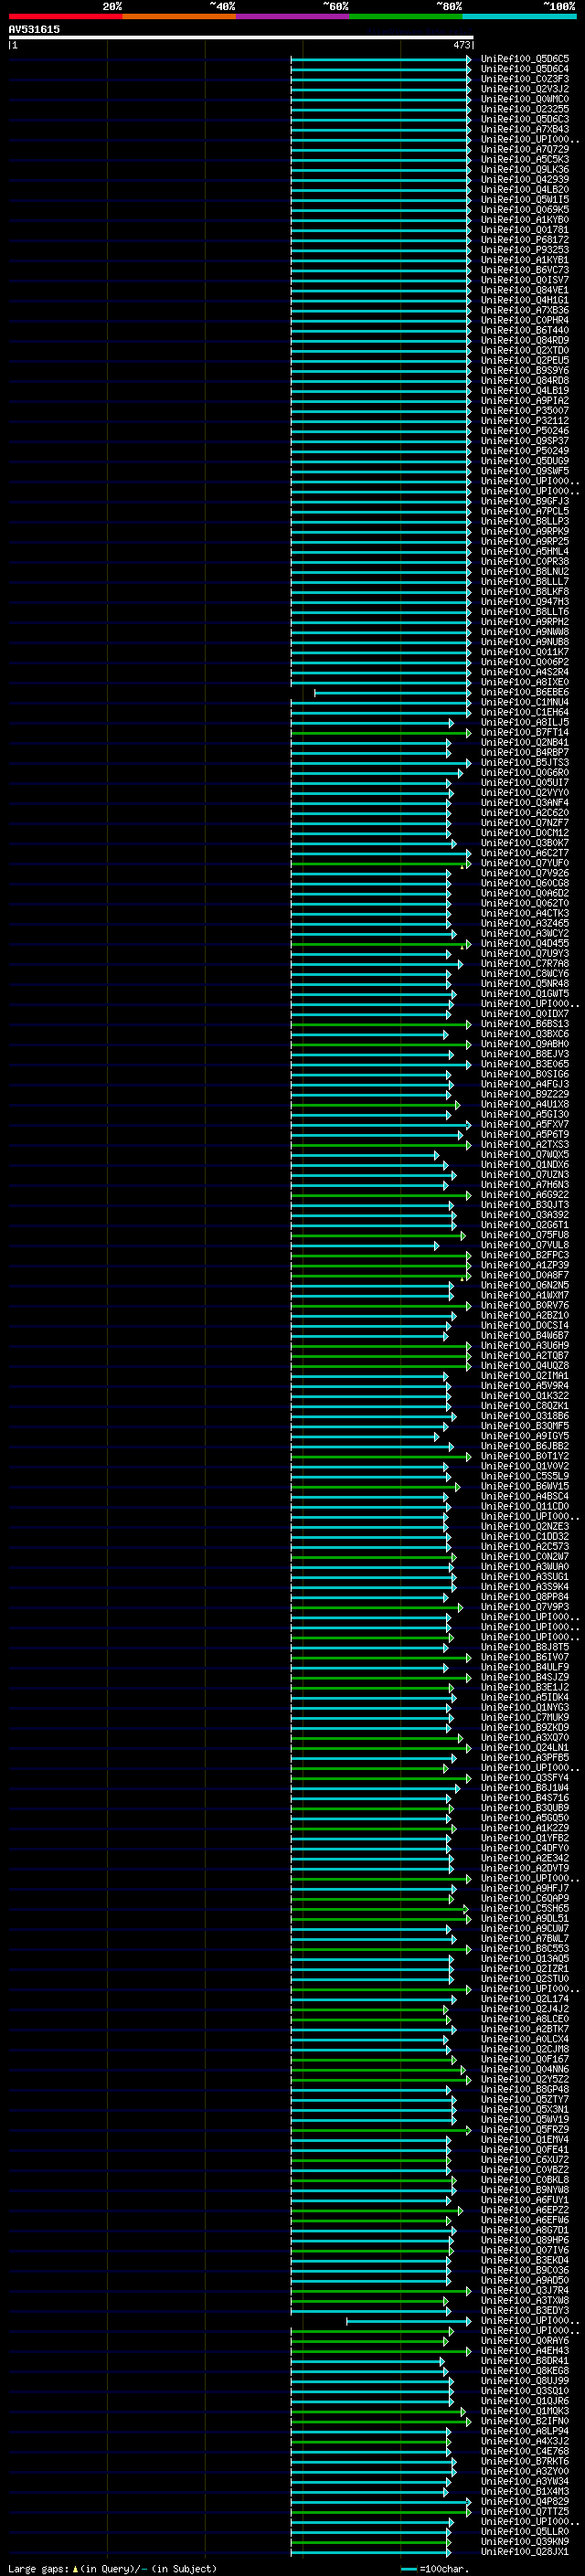Click the red 20% identity legend bar
Viewport: 585px width, 2576px height.
[65, 16]
